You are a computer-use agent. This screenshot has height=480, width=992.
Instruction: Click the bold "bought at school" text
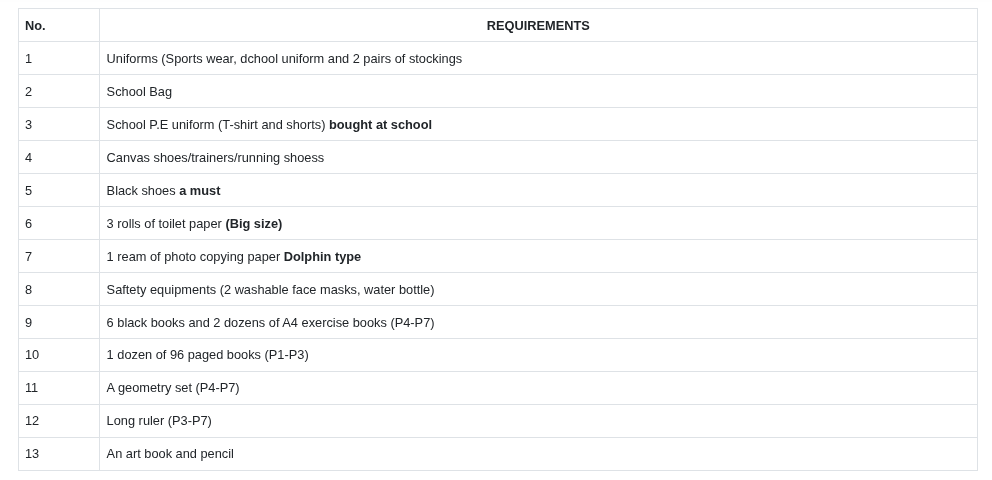[x=380, y=125]
